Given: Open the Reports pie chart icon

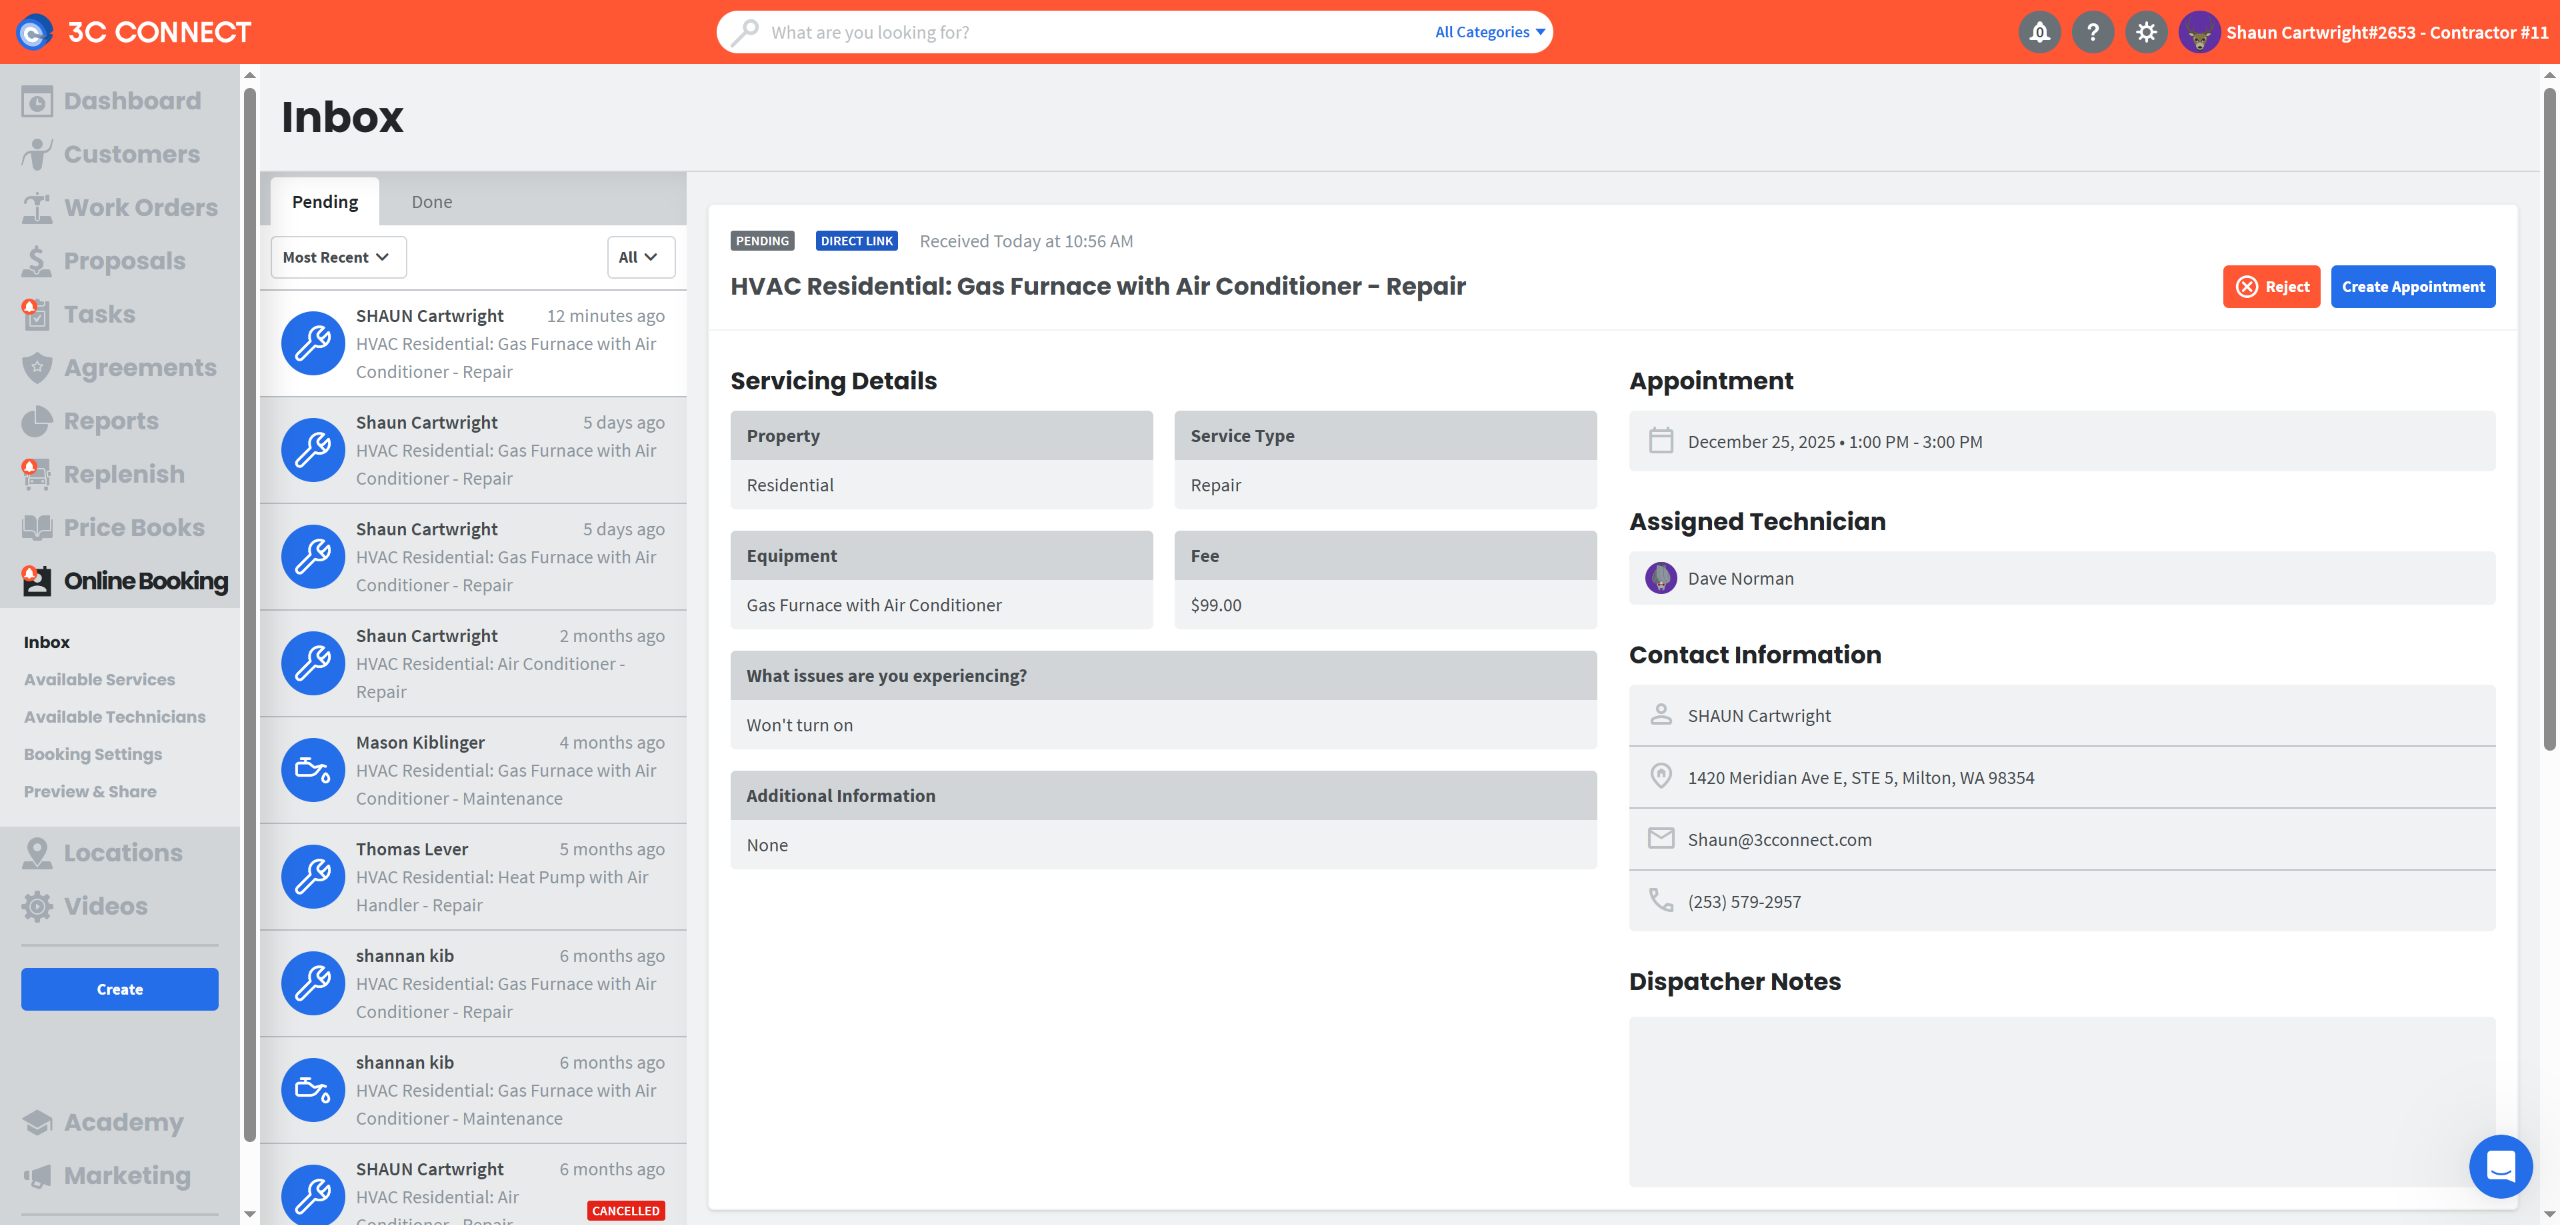Looking at the screenshot, I should tap(37, 421).
